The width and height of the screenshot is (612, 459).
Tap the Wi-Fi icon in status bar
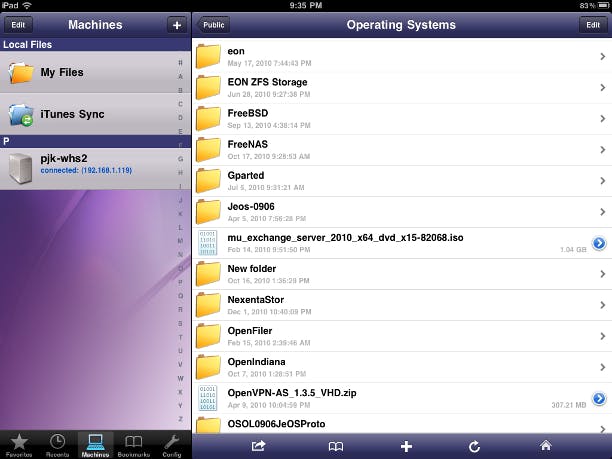[x=27, y=5]
